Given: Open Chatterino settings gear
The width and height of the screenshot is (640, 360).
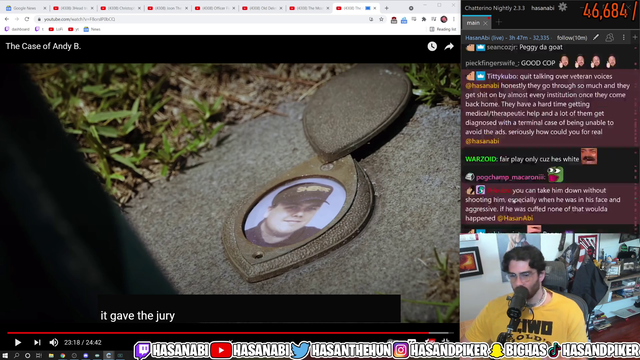Looking at the screenshot, I should [x=562, y=7].
